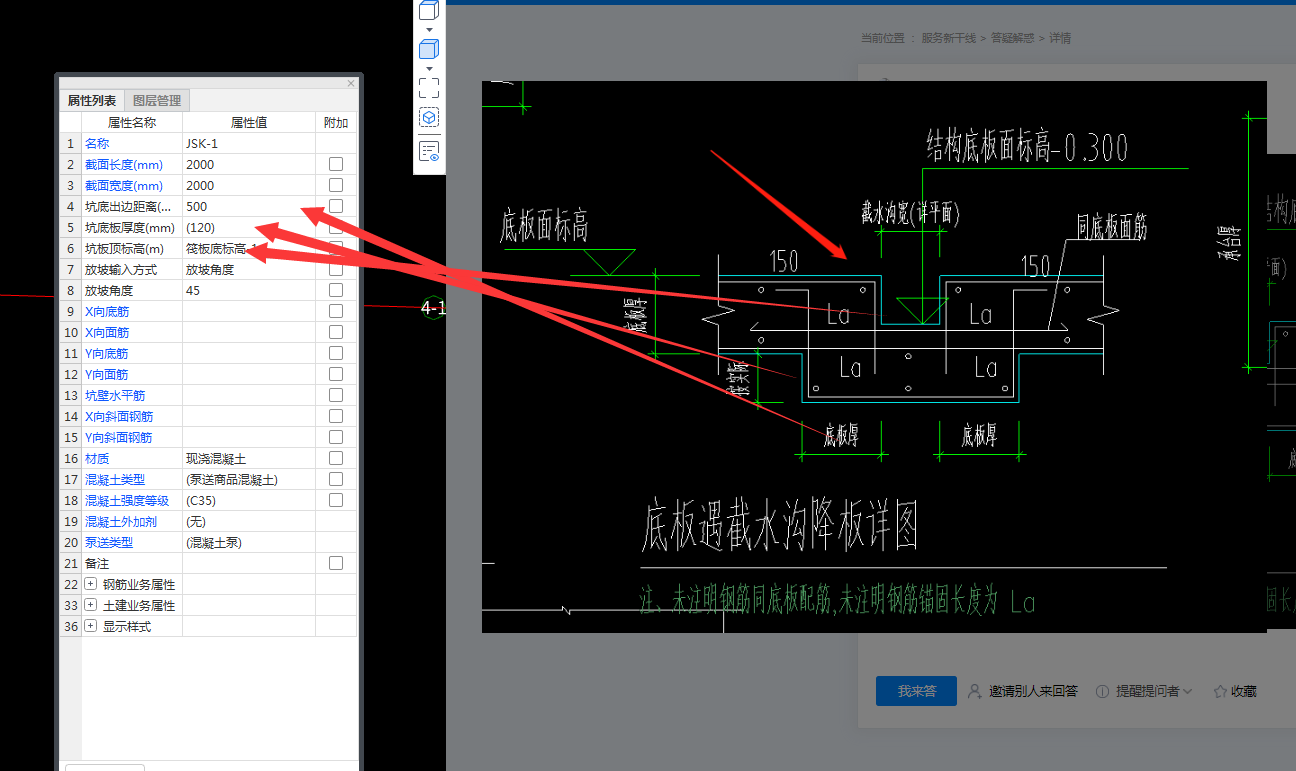Click the 属性值 column header
This screenshot has height=771, width=1296.
pos(249,122)
